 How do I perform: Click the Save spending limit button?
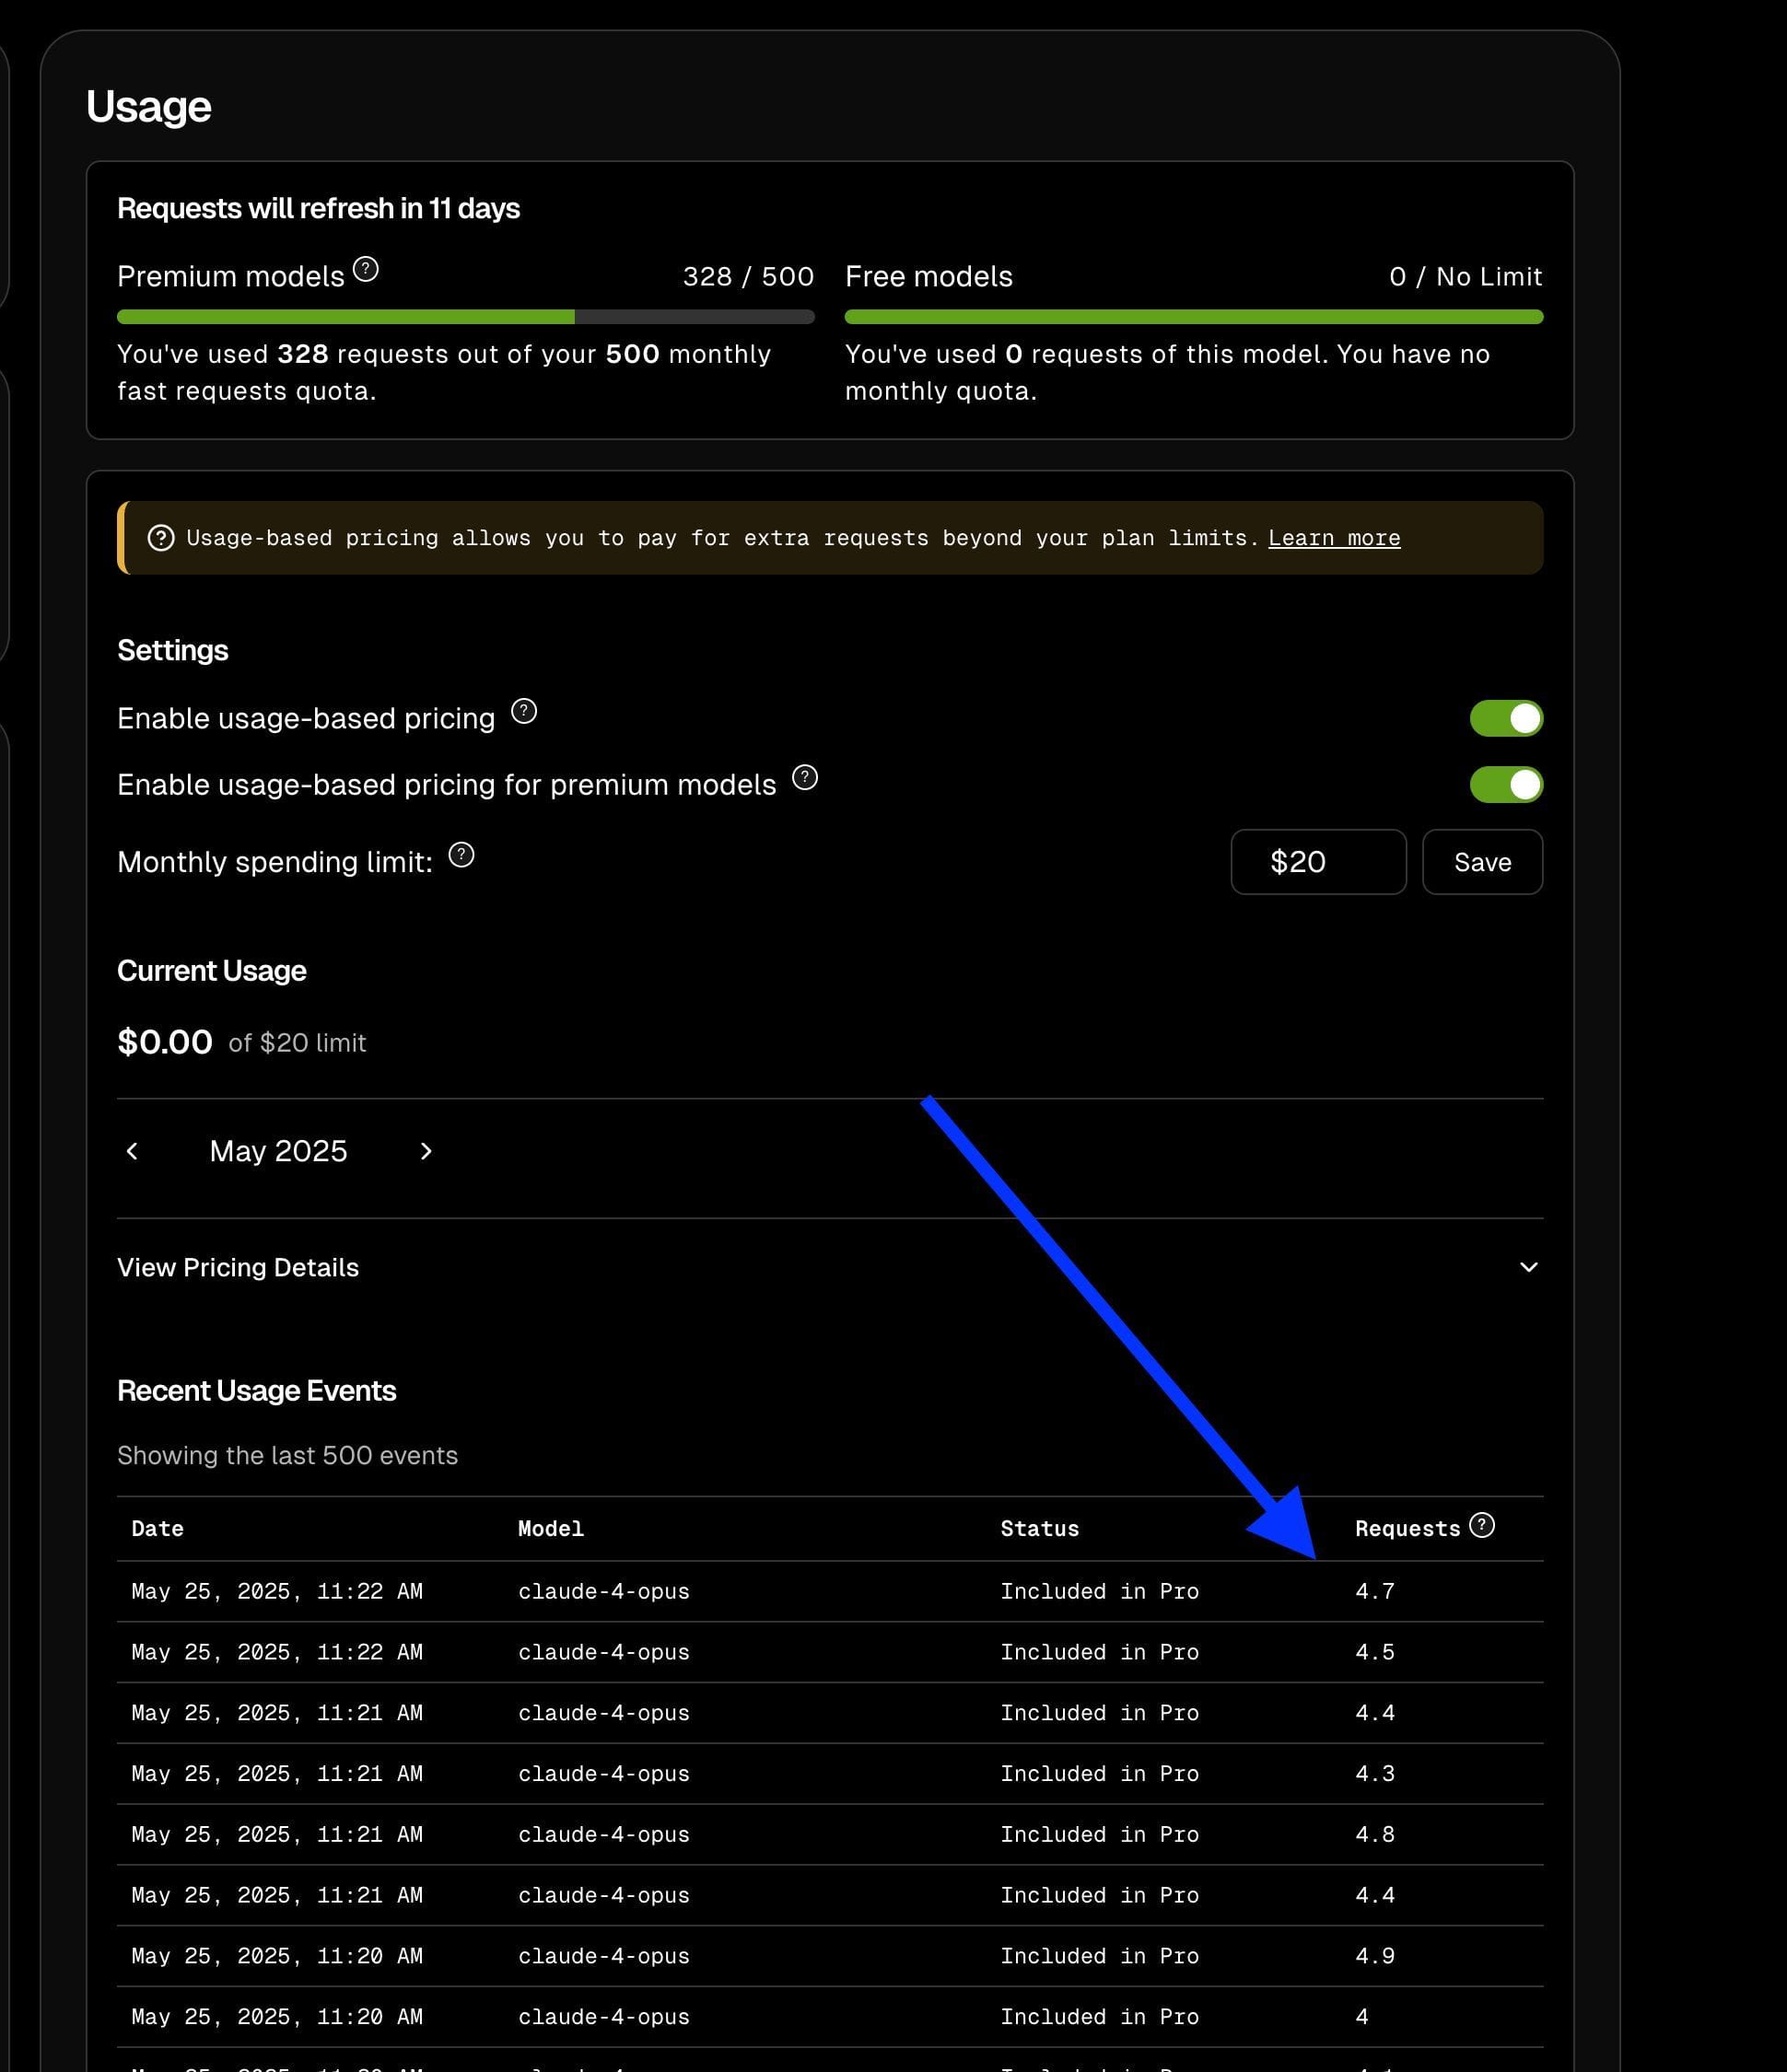1482,862
